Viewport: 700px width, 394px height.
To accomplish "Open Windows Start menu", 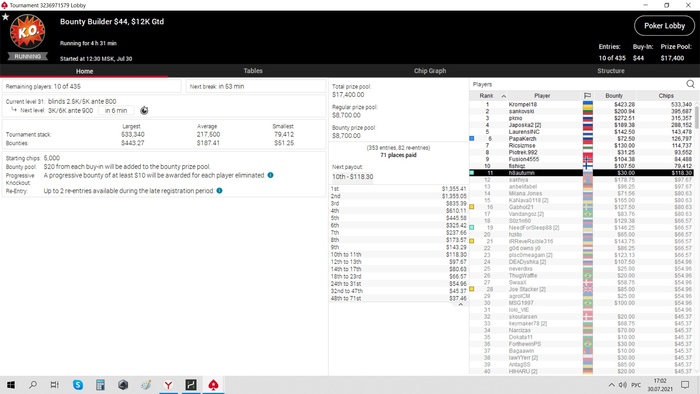I will (11, 385).
